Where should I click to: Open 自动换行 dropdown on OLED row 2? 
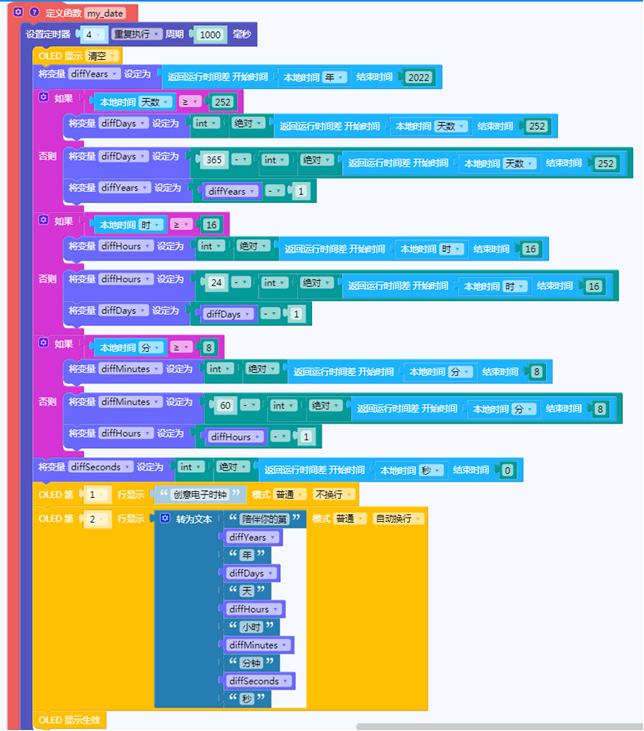tap(399, 519)
